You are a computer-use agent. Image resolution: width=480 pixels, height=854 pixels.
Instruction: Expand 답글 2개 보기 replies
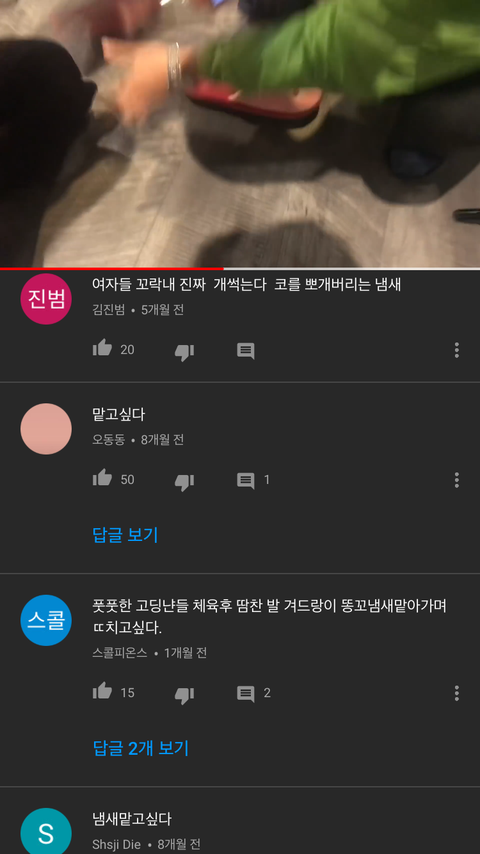pos(141,748)
